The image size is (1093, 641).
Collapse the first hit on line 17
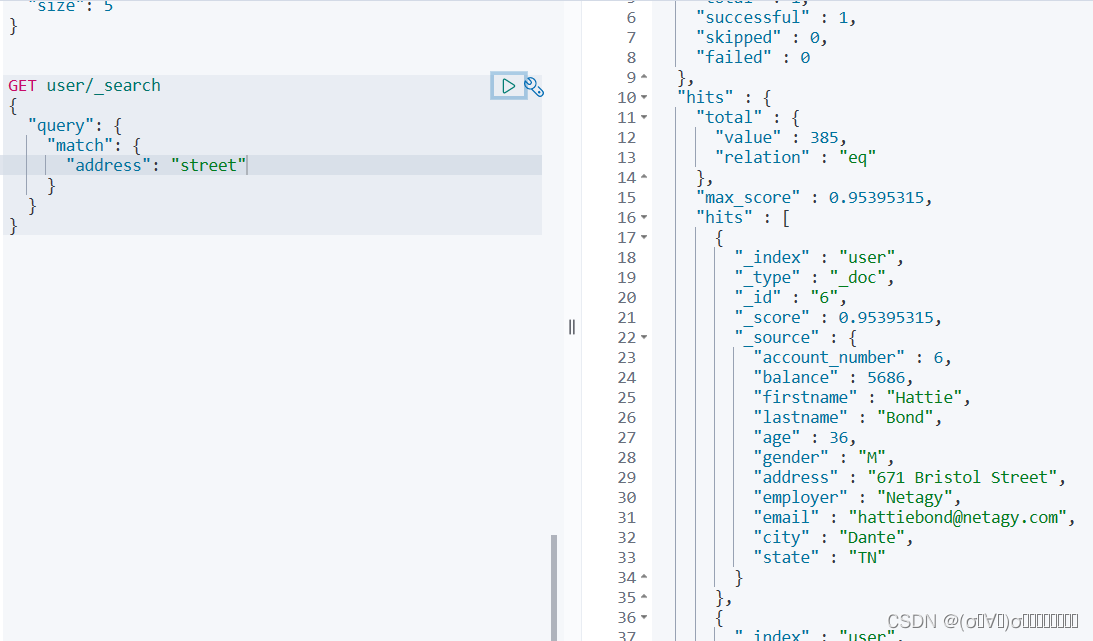(644, 238)
